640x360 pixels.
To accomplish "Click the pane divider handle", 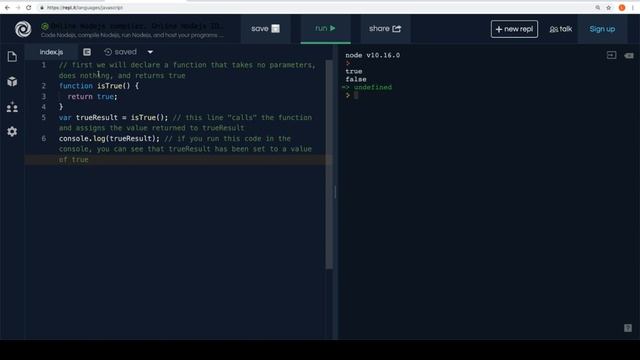I will pos(335,192).
